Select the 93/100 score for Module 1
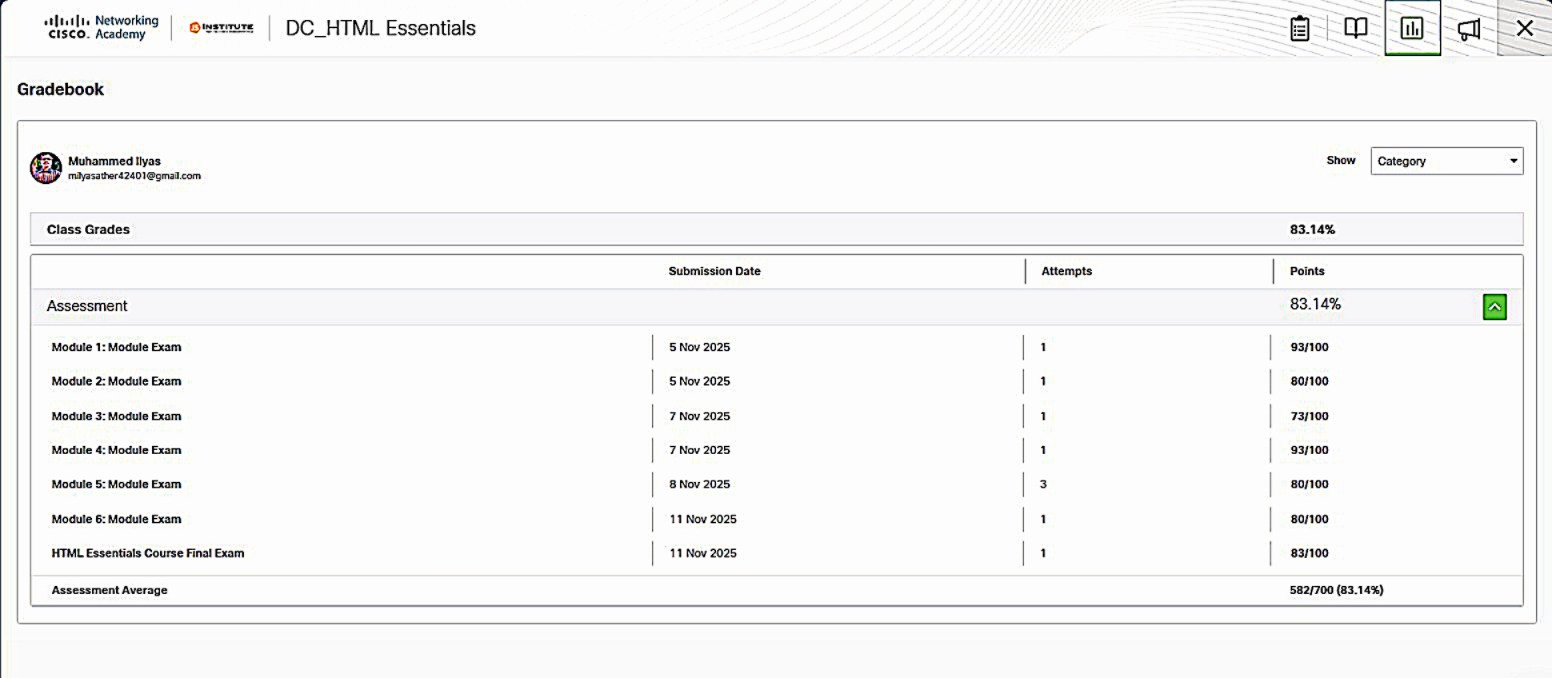Image resolution: width=1552 pixels, height=678 pixels. (x=1309, y=347)
